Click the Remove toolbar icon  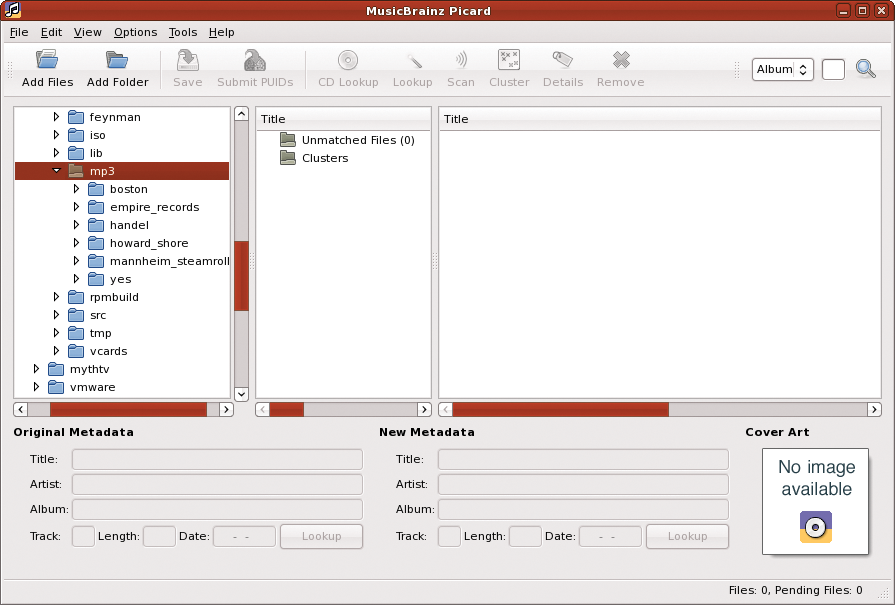621,59
